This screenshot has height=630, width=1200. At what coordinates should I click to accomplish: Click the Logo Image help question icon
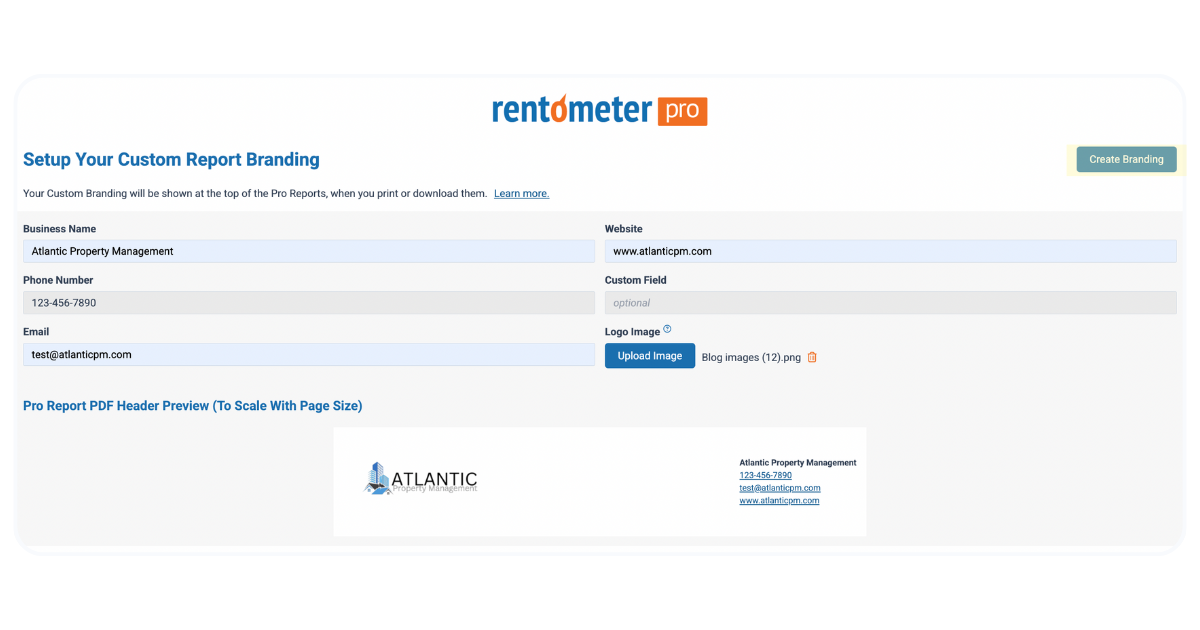(x=667, y=329)
